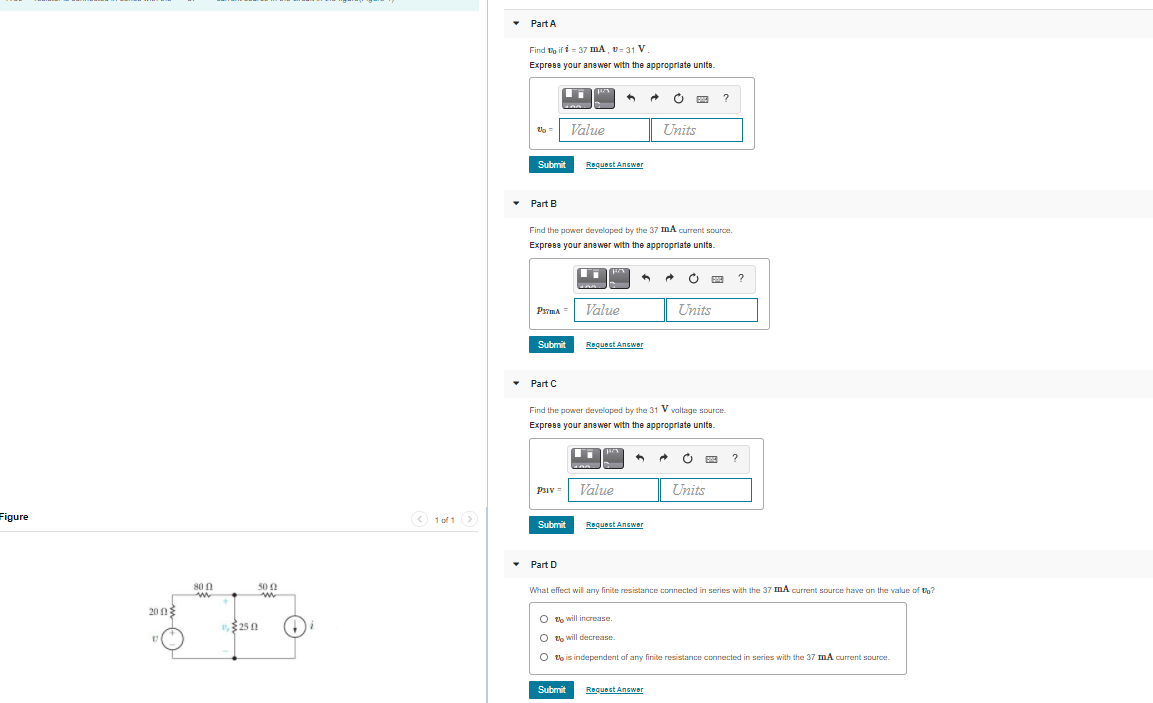Open templates icon in Part B toolbar

592,278
